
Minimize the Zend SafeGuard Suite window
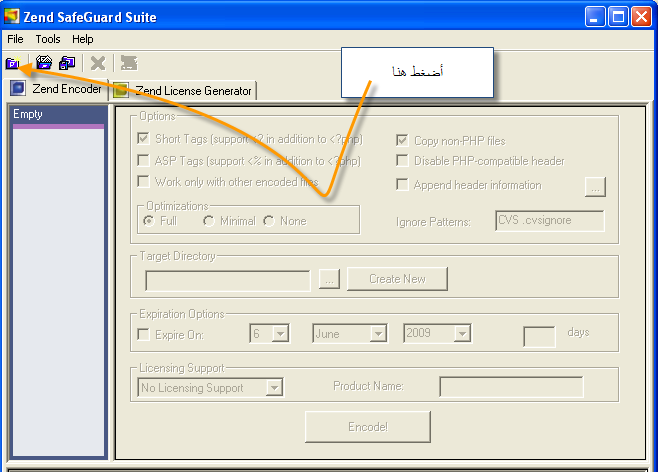coord(595,17)
